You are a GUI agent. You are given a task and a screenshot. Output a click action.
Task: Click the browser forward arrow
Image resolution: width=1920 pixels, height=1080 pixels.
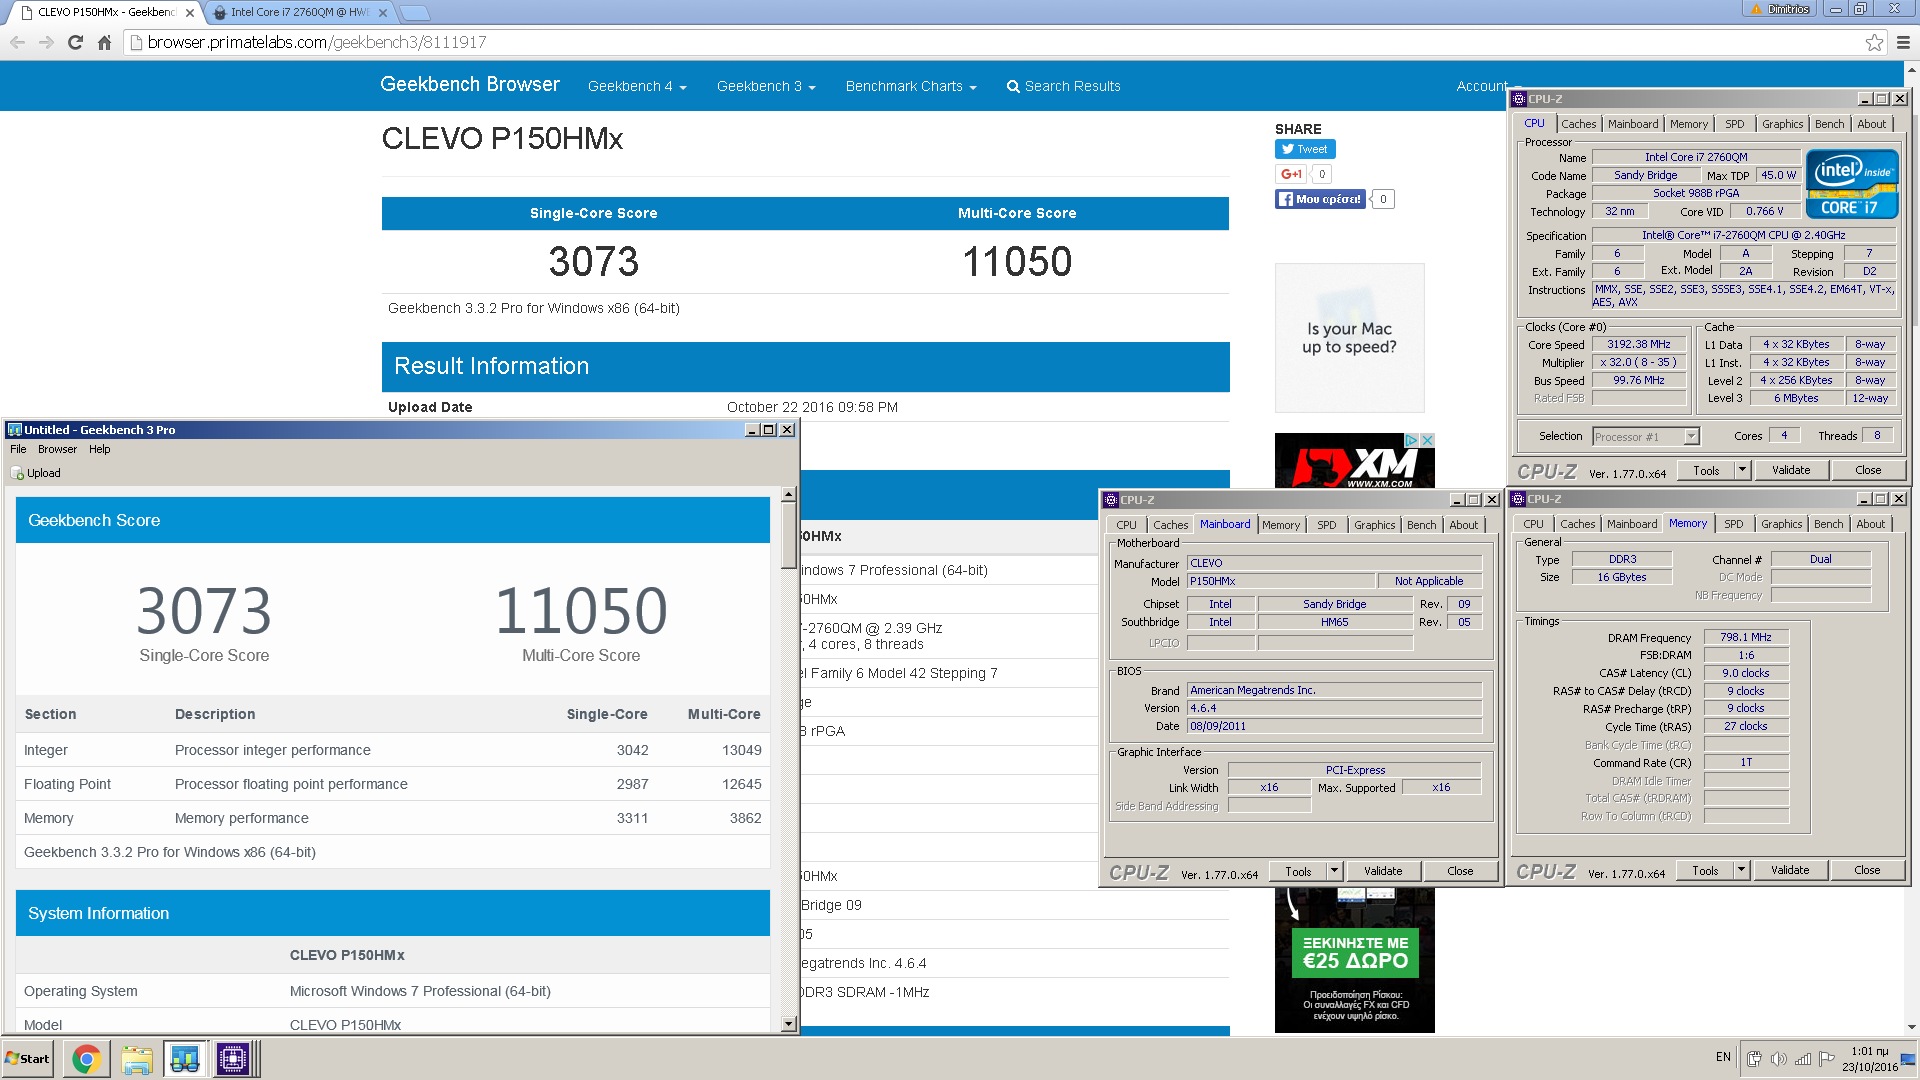[x=46, y=42]
